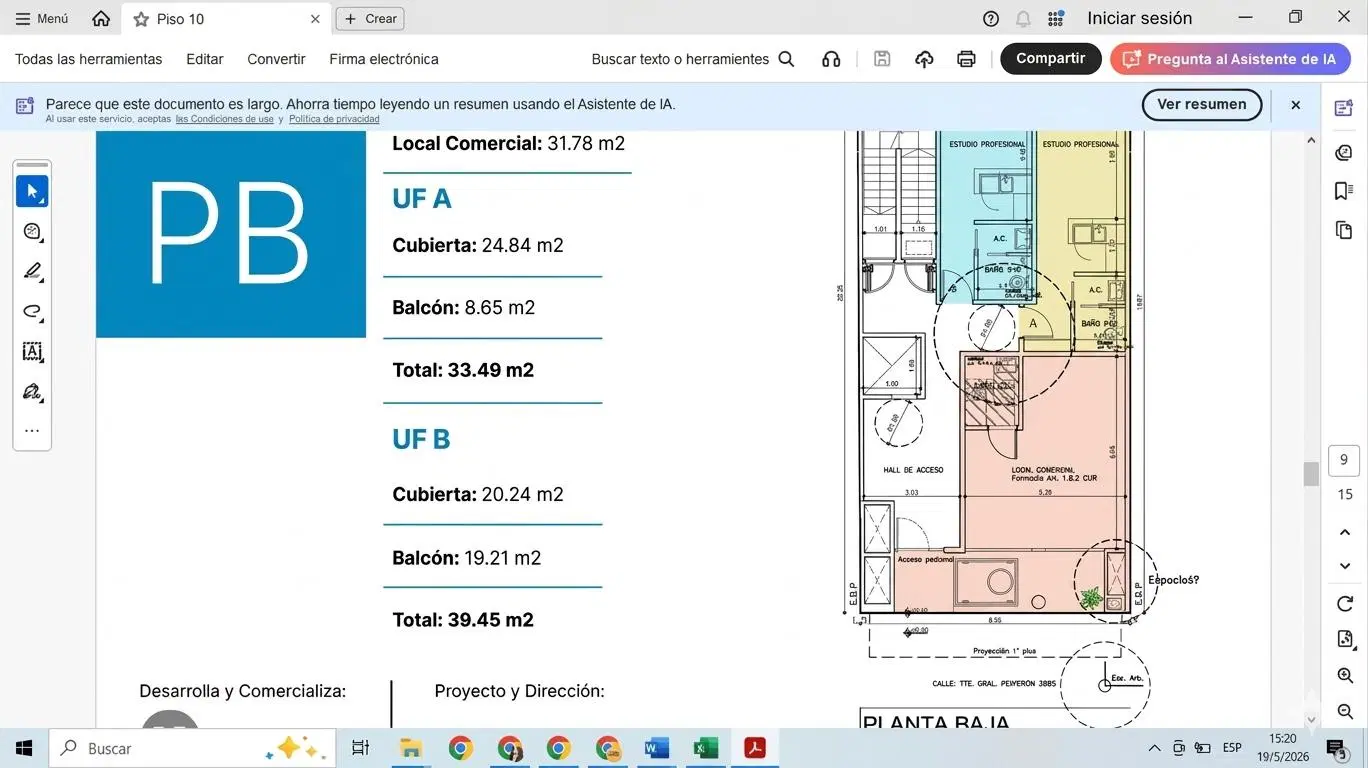Show hidden tray icons chevron
This screenshot has height=768, width=1368.
1154,748
